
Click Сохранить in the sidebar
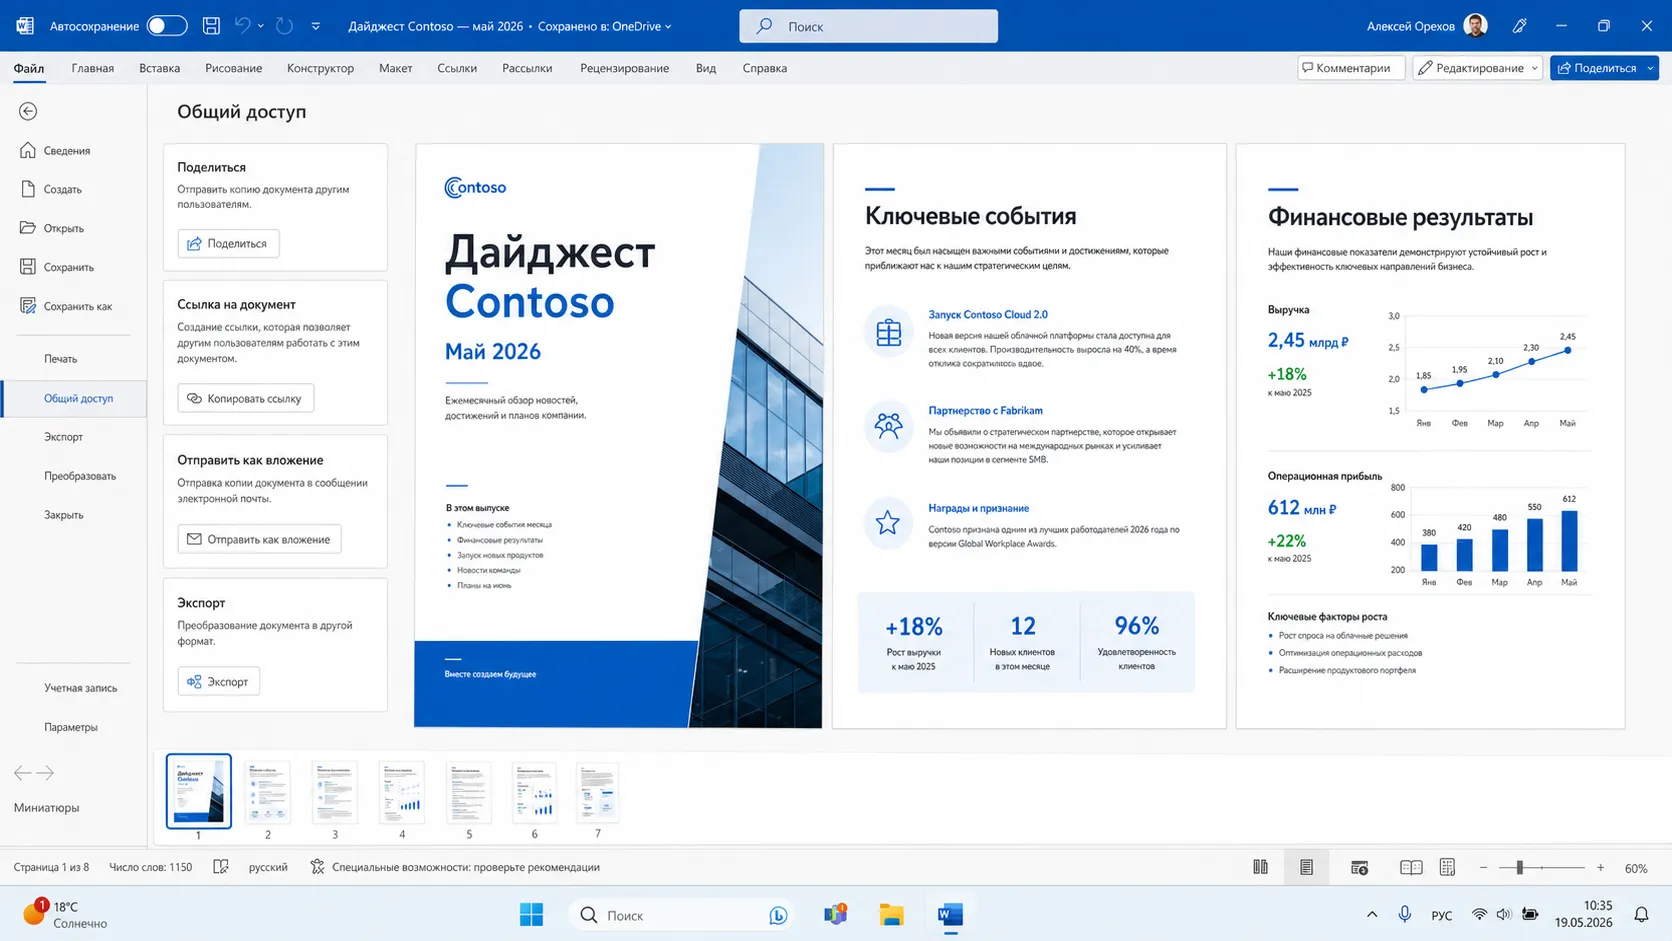click(x=69, y=267)
